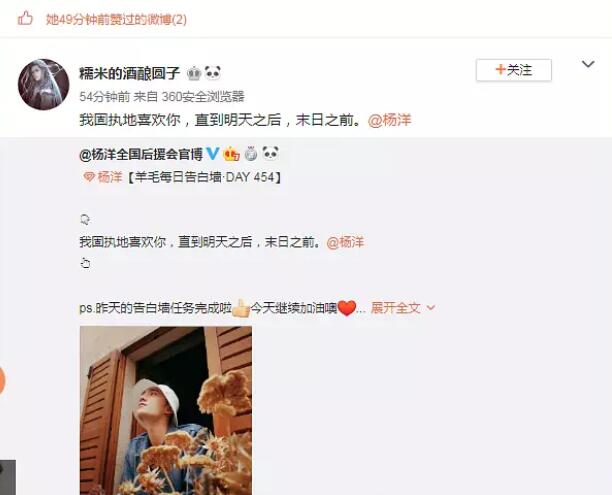The image size is (612, 495).
Task: Open the post options chevron menu
Action: coord(588,64)
